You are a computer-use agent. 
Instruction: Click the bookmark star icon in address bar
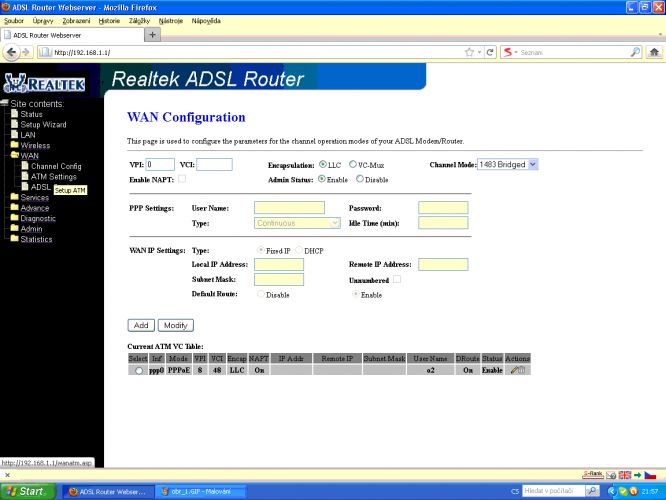[469, 52]
